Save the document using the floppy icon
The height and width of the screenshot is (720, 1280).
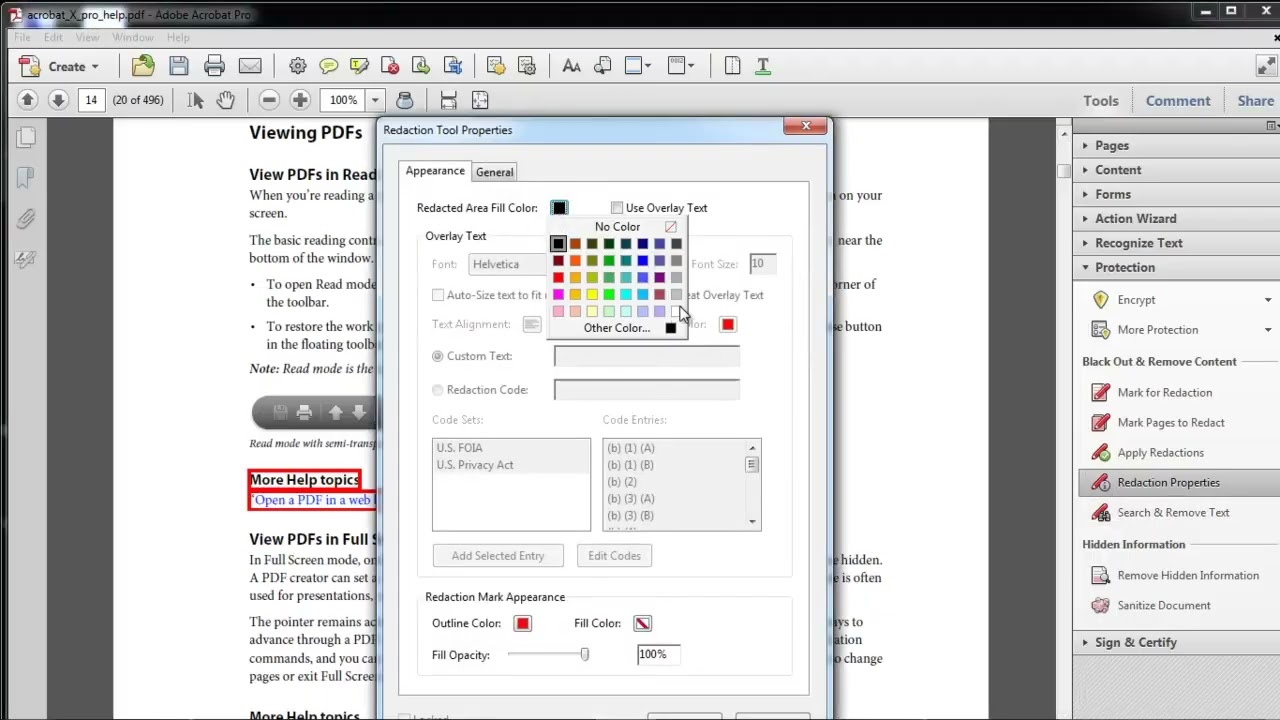pyautogui.click(x=179, y=66)
